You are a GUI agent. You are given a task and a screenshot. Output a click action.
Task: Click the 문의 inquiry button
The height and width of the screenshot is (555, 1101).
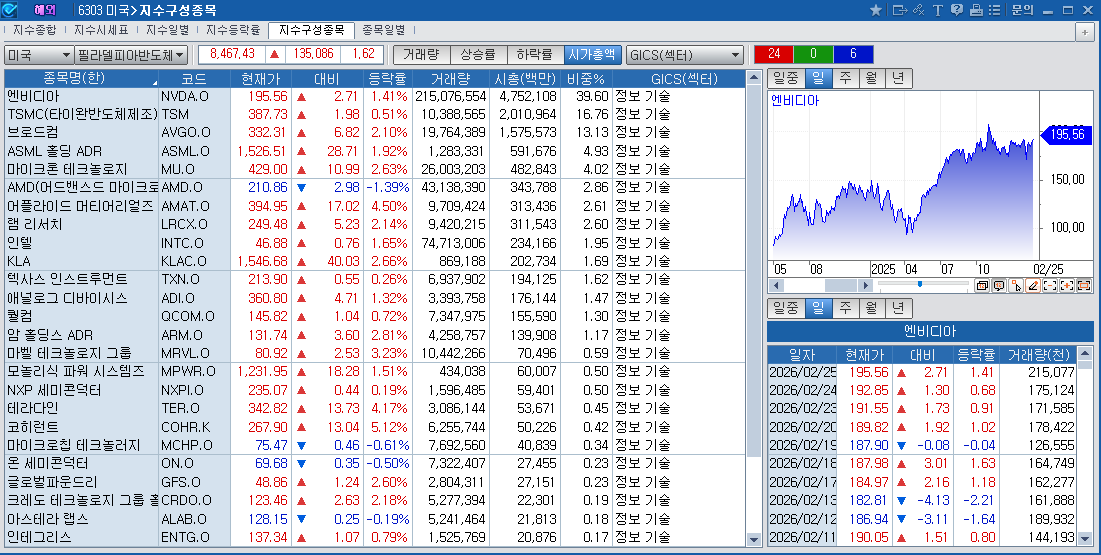tap(1022, 10)
